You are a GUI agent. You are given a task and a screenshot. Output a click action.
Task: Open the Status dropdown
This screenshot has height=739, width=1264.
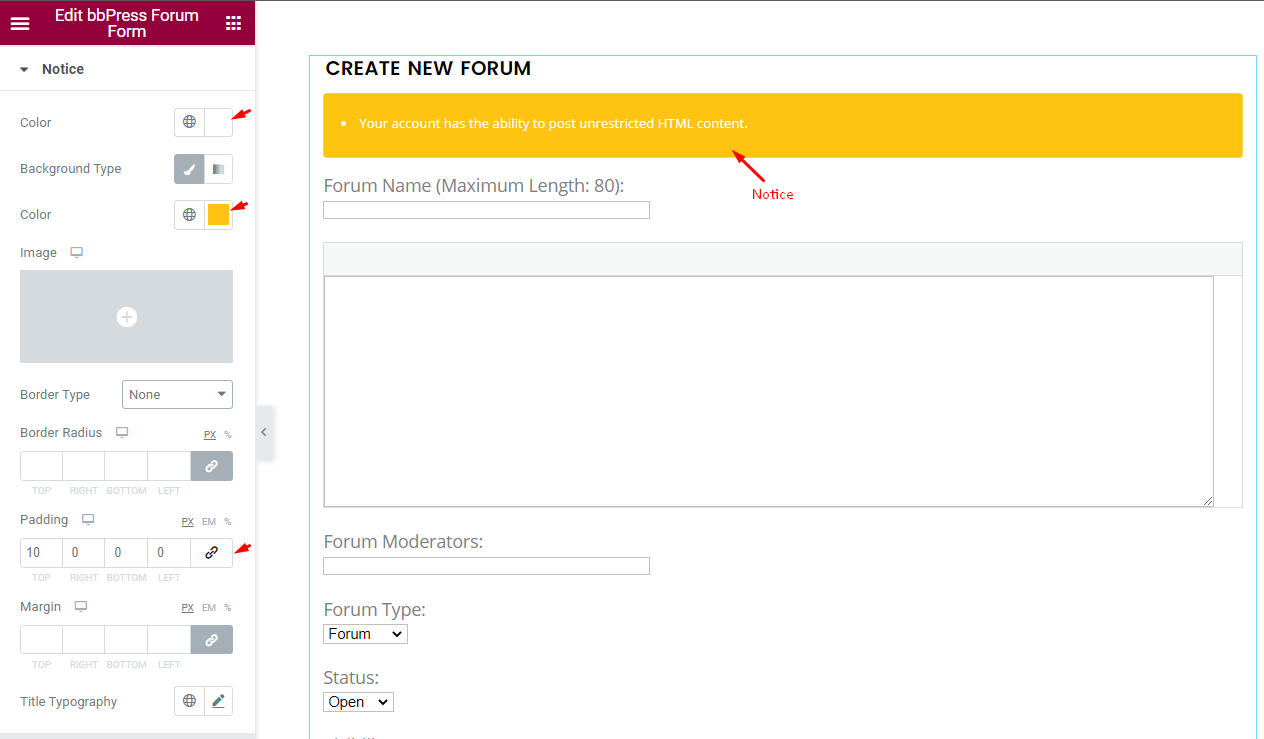pos(358,701)
